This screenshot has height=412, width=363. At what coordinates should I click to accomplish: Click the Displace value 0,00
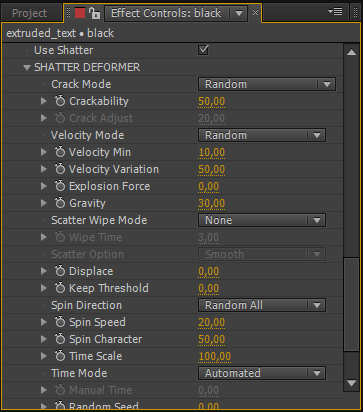[x=209, y=271]
